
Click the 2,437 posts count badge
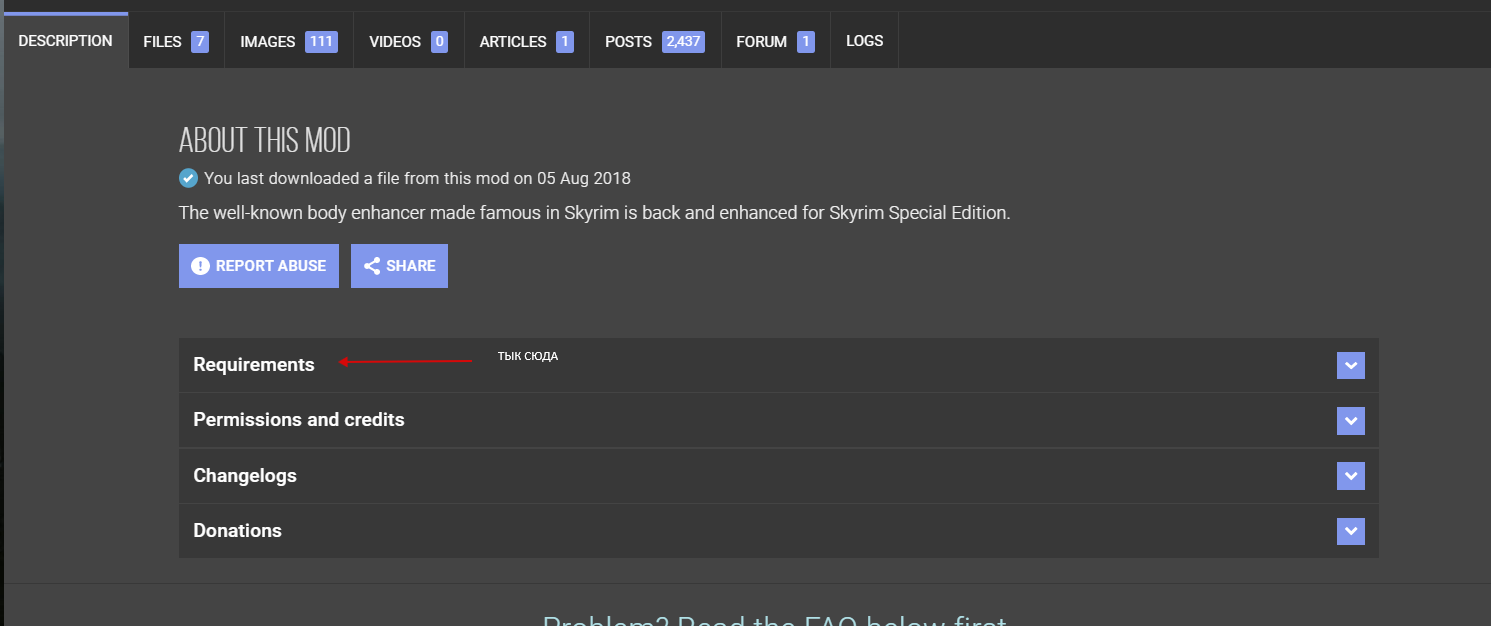coord(684,42)
